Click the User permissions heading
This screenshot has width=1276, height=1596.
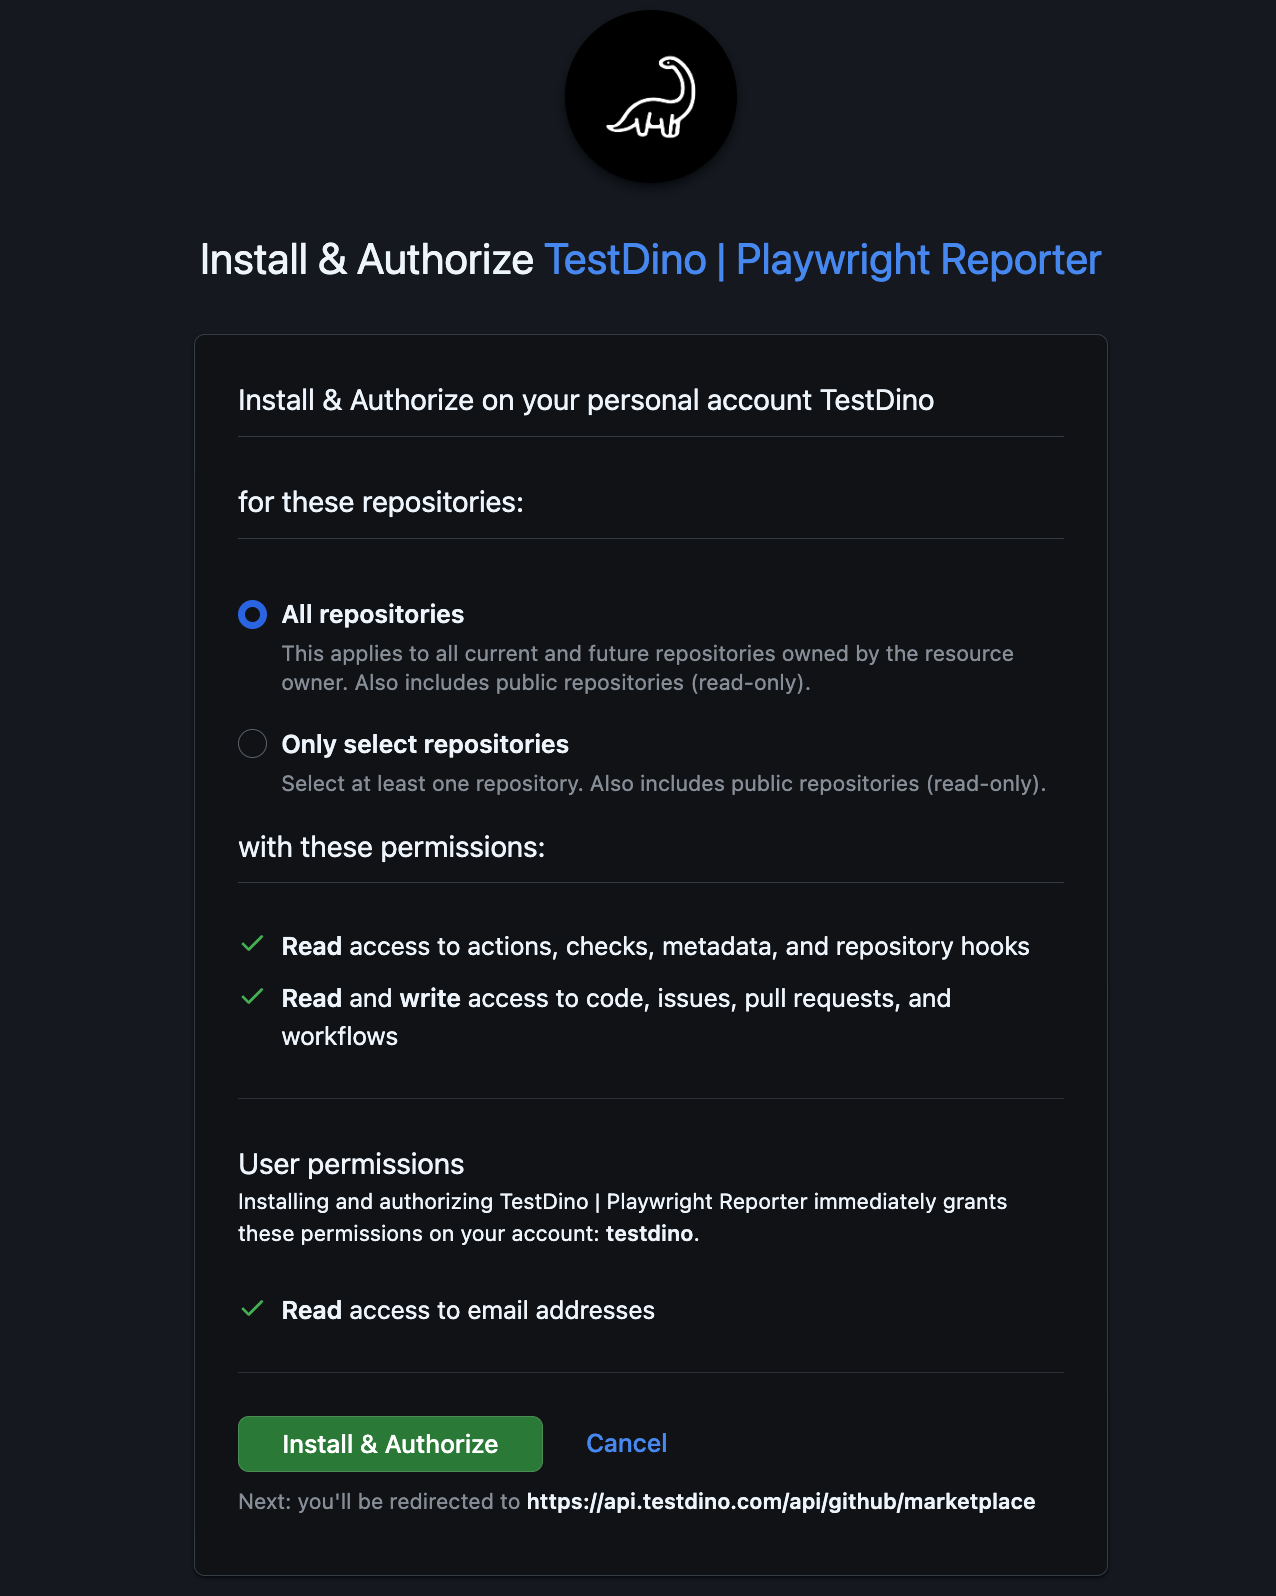[x=351, y=1164]
